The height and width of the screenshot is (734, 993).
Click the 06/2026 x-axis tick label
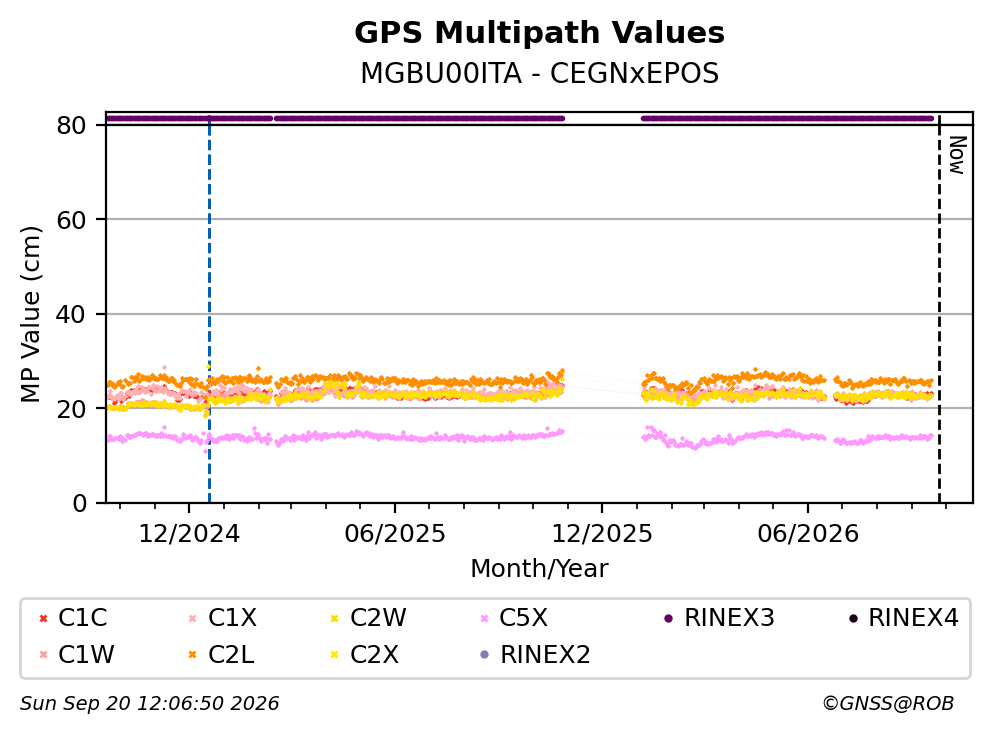[808, 535]
